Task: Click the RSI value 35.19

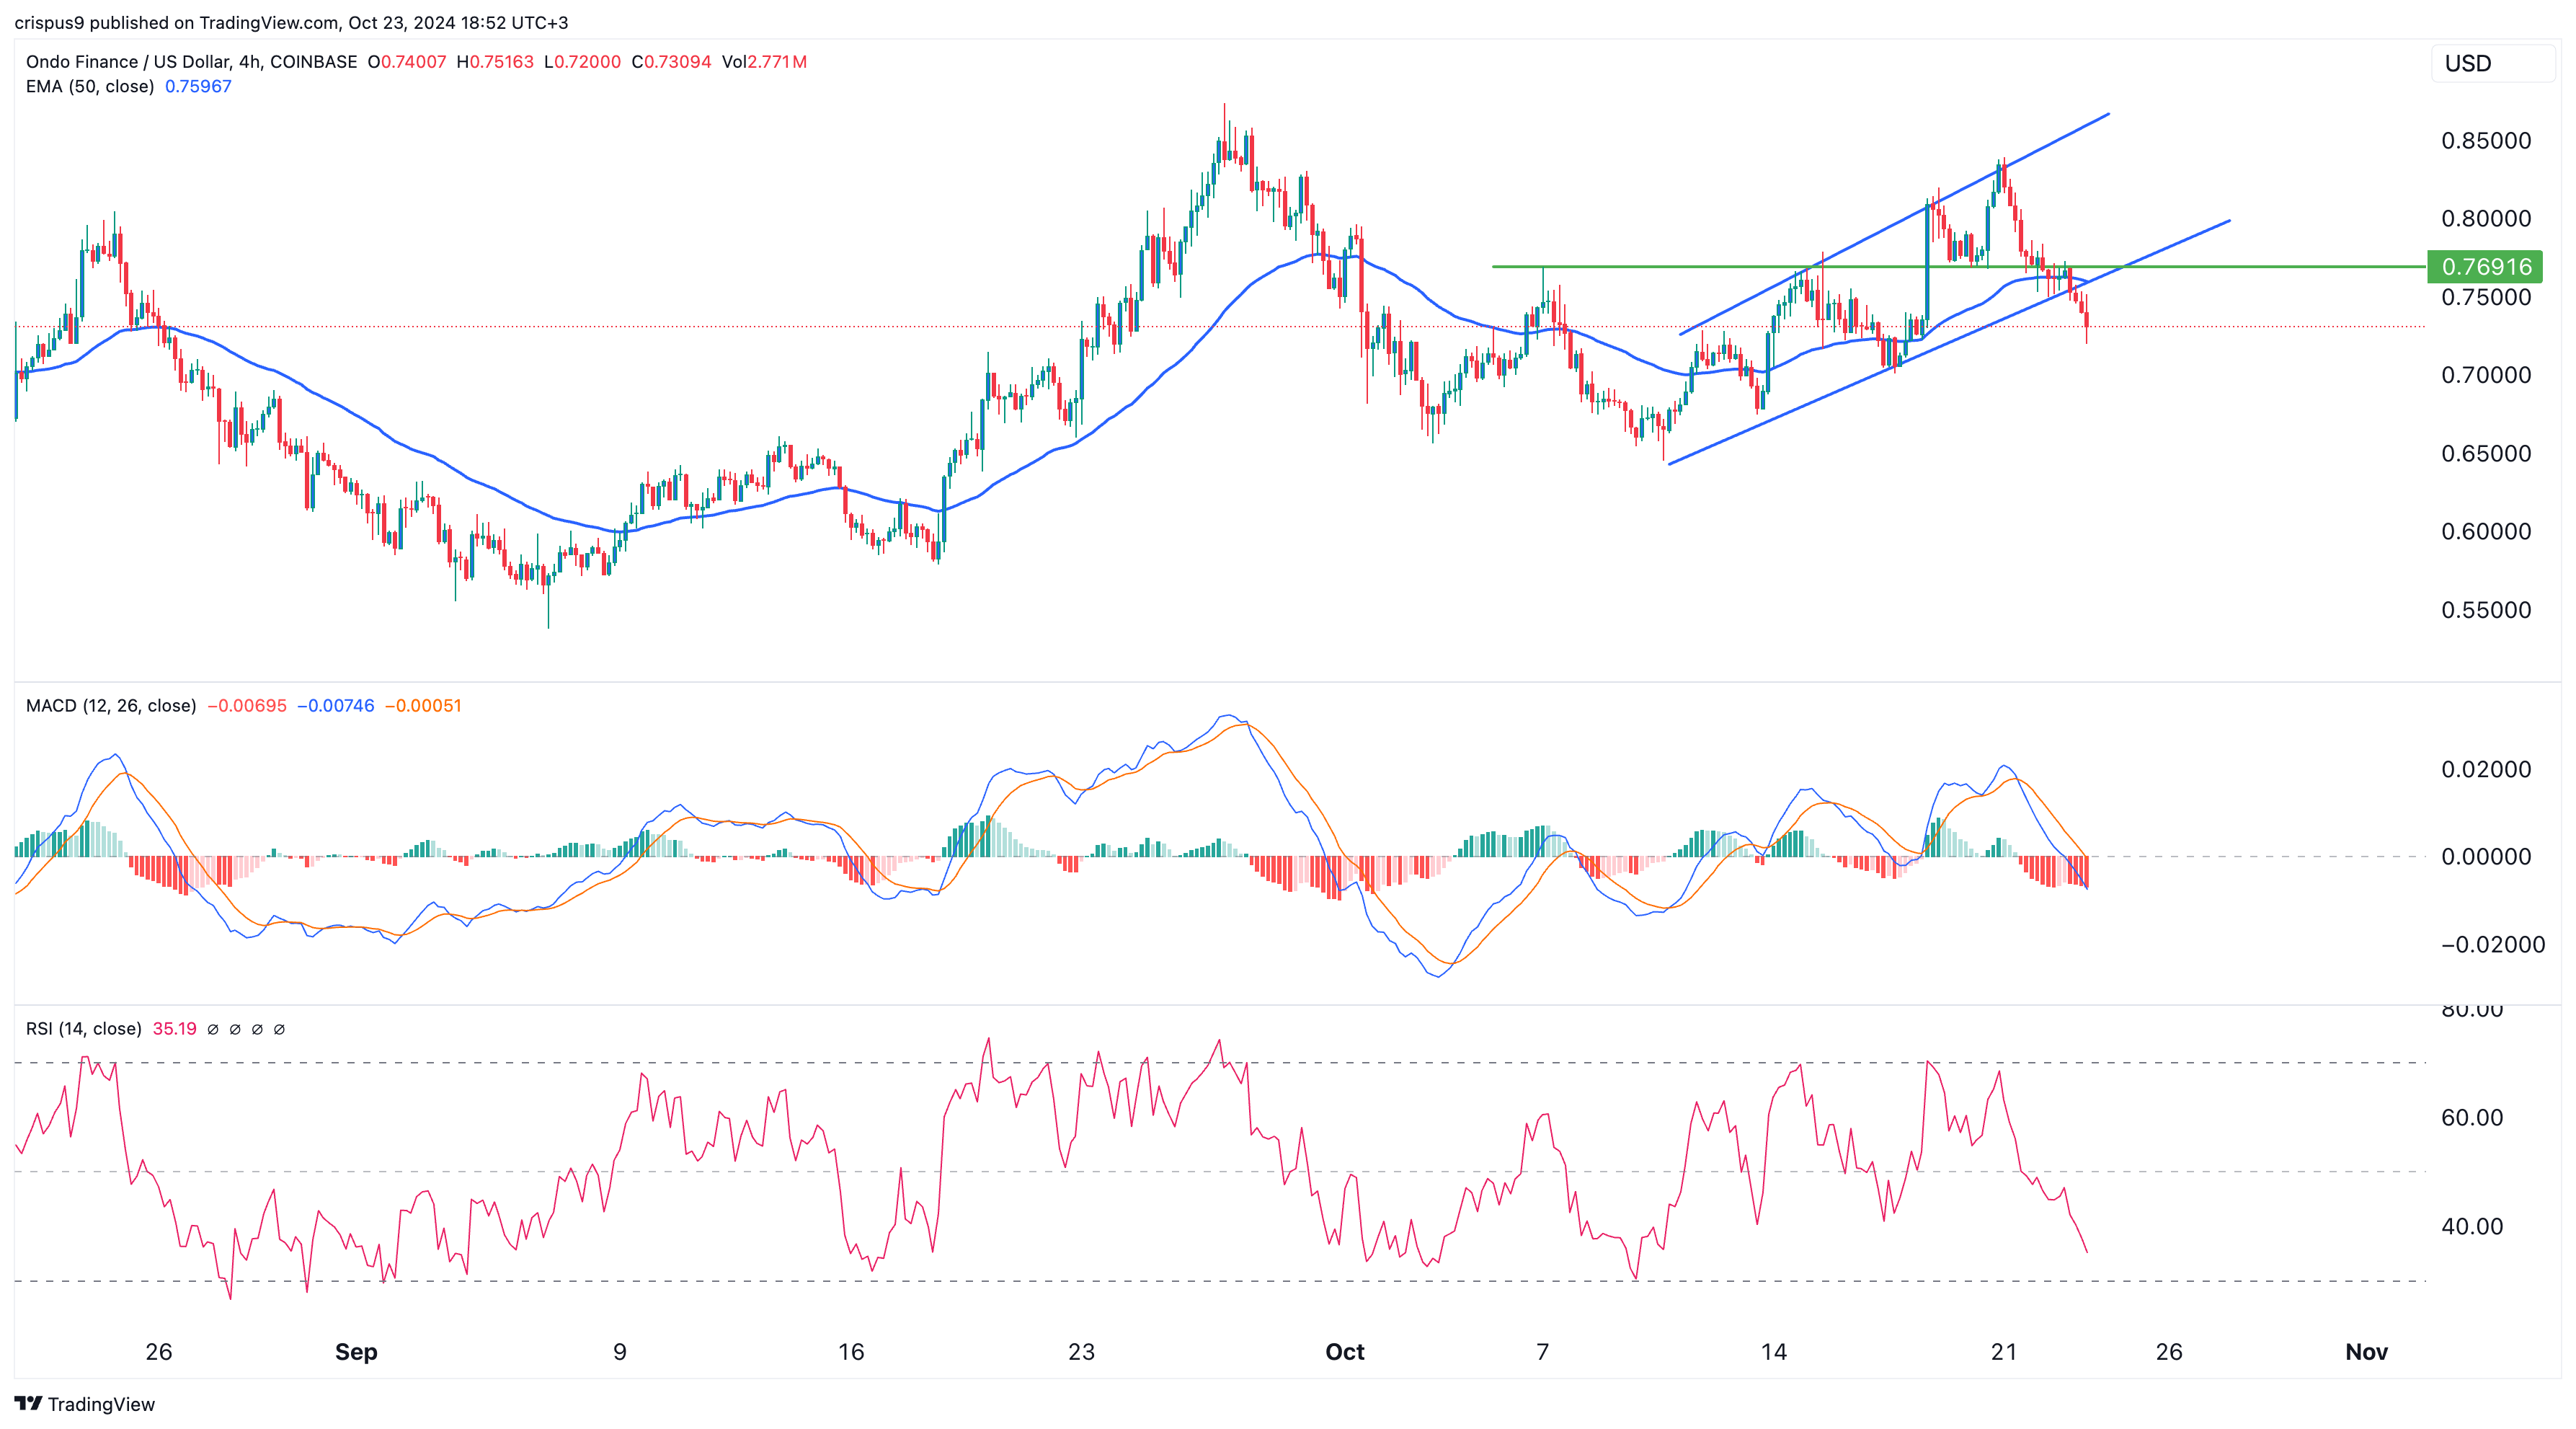Action: click(175, 1029)
